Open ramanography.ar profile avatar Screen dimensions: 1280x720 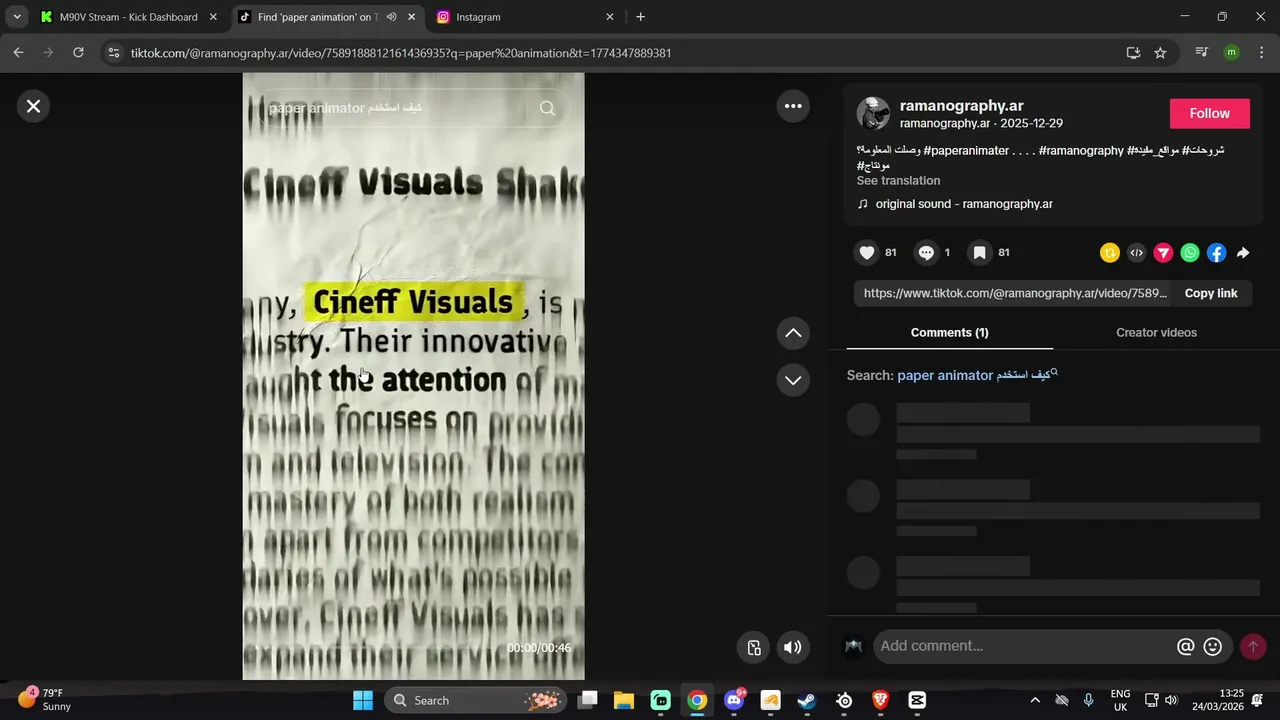tap(873, 114)
